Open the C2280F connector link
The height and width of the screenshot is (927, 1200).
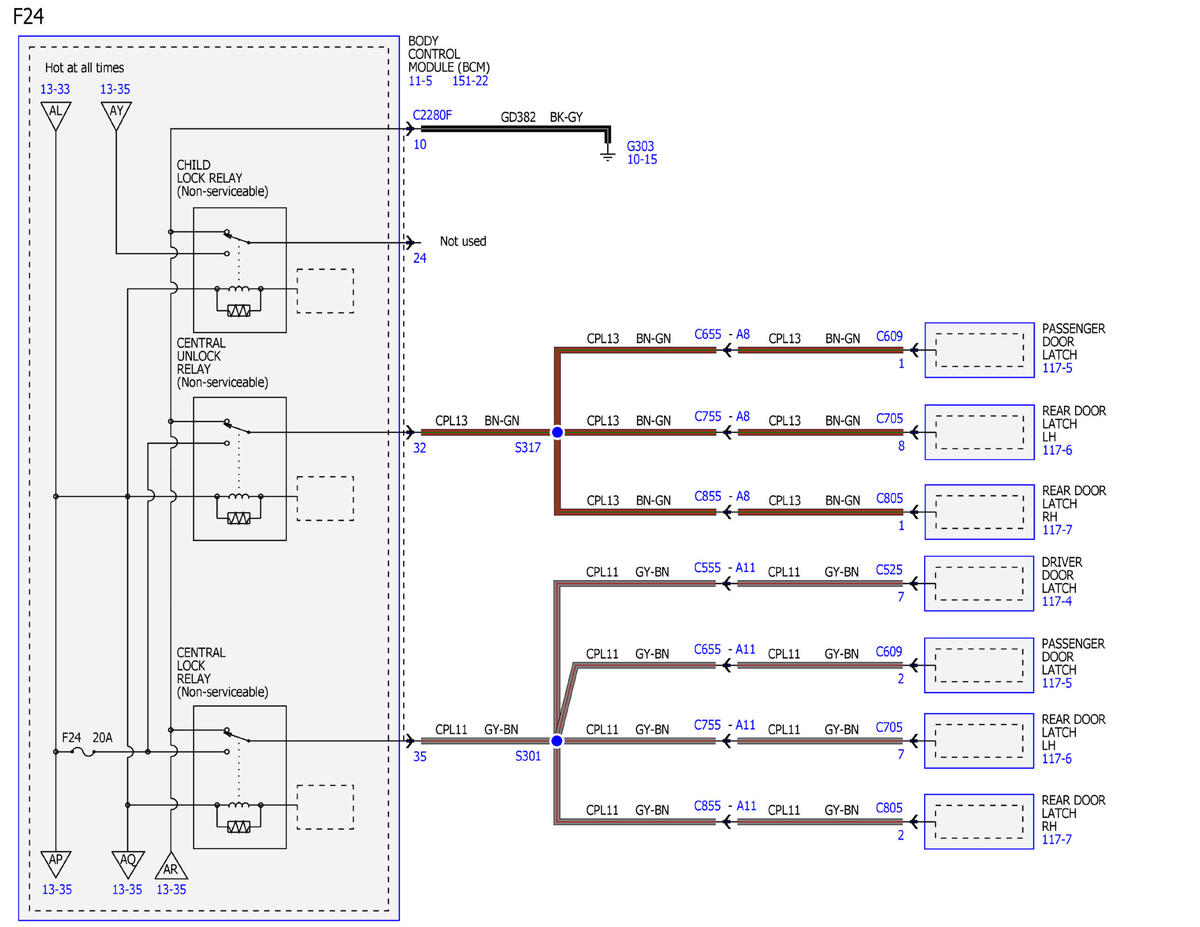coord(432,116)
